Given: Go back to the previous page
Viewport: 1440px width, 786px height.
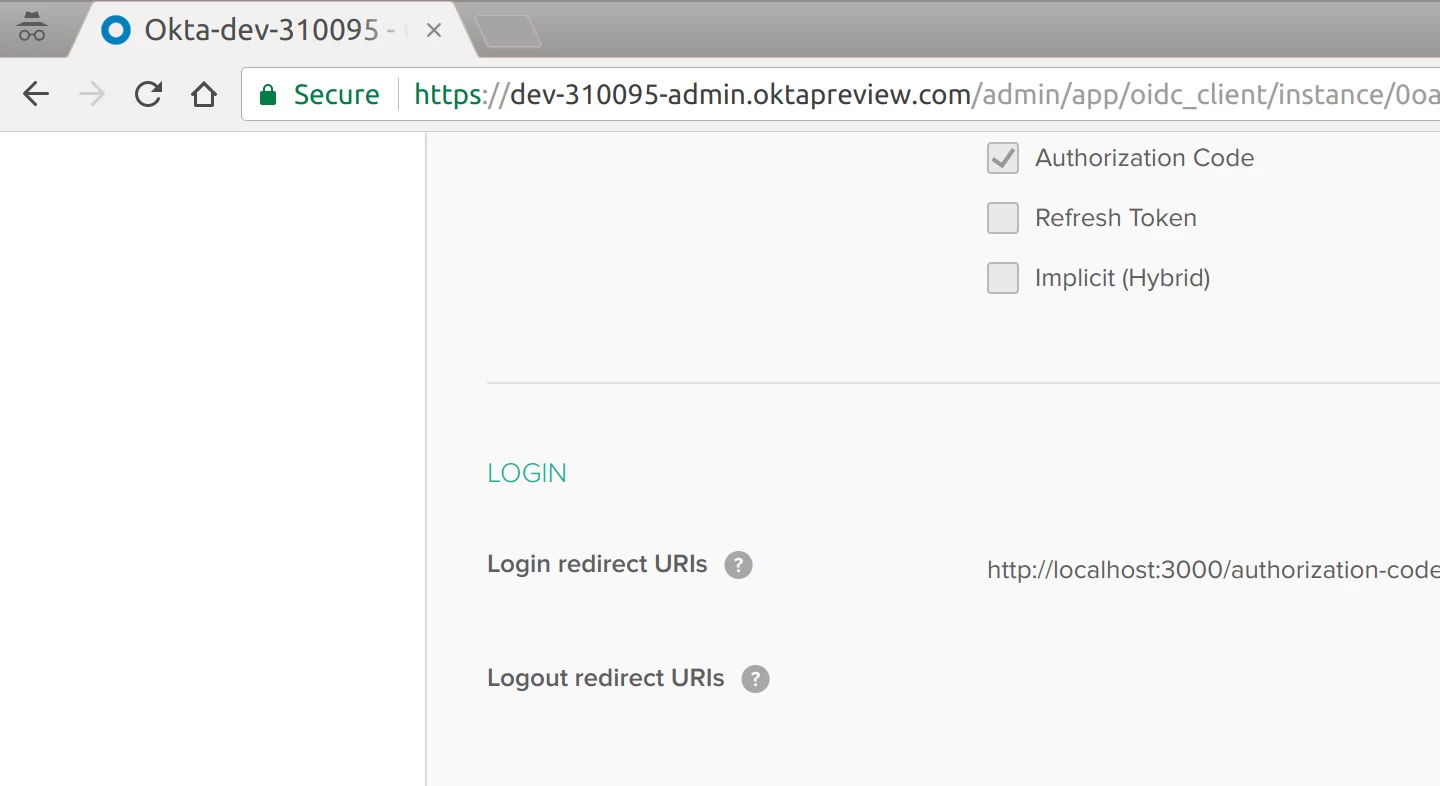Looking at the screenshot, I should (36, 95).
